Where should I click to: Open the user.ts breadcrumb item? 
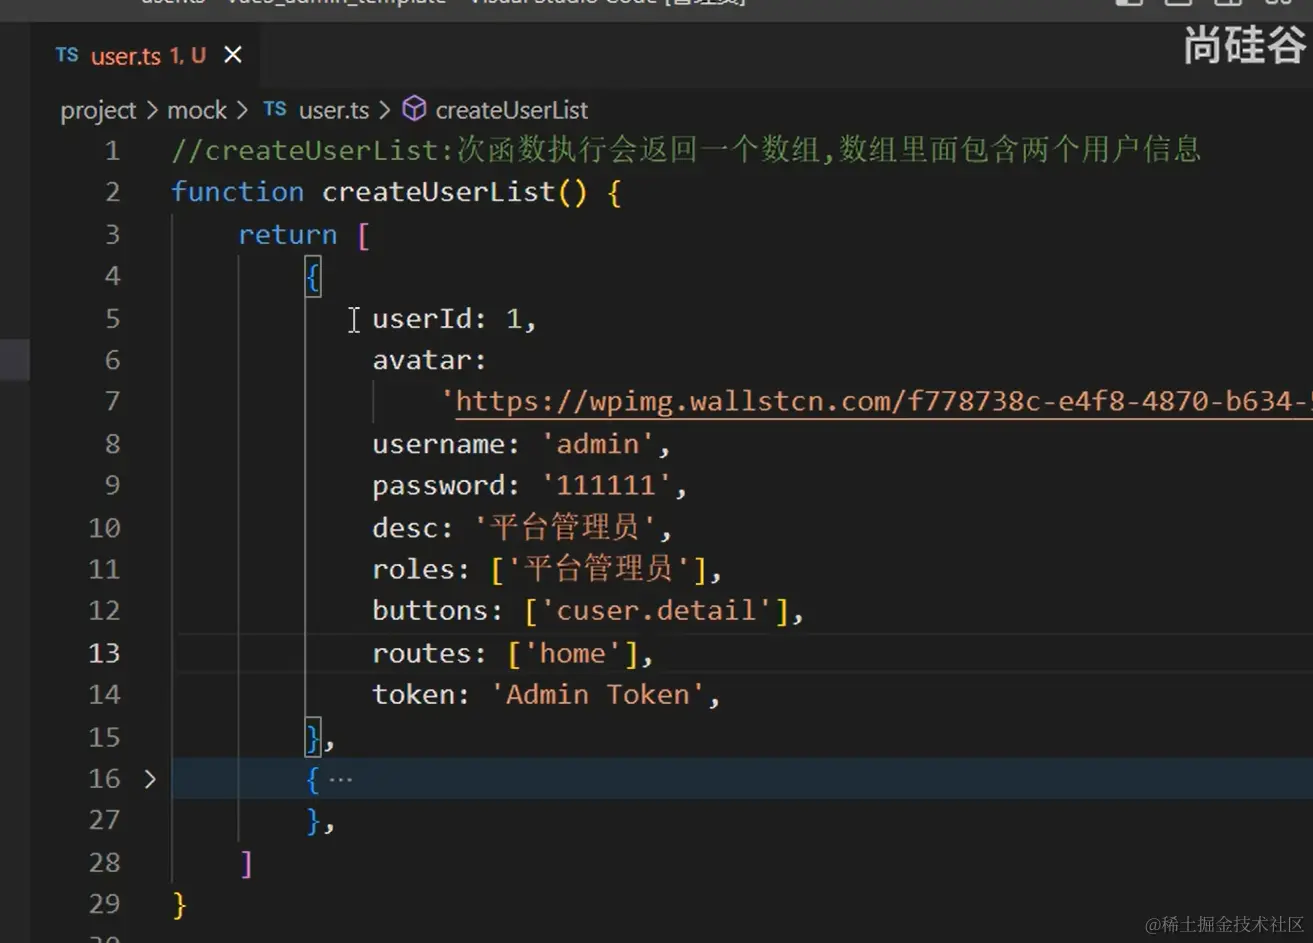334,110
